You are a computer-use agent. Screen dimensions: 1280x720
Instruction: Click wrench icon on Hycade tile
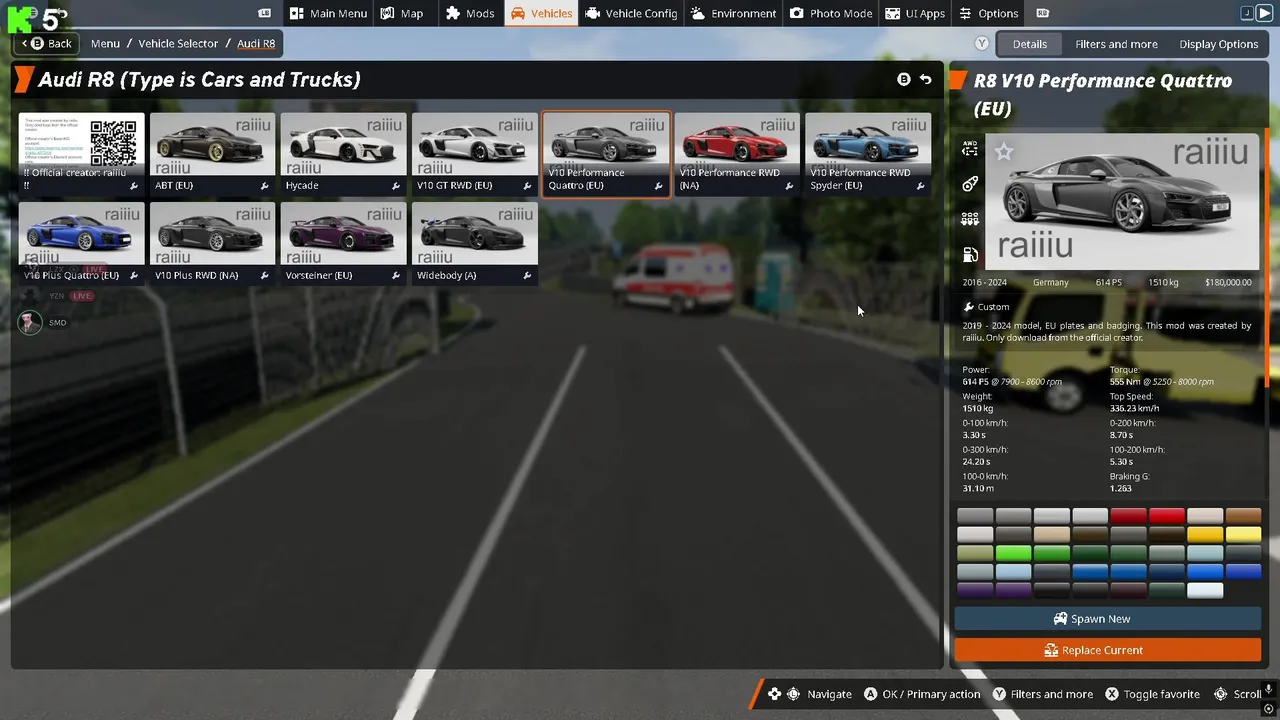(396, 186)
